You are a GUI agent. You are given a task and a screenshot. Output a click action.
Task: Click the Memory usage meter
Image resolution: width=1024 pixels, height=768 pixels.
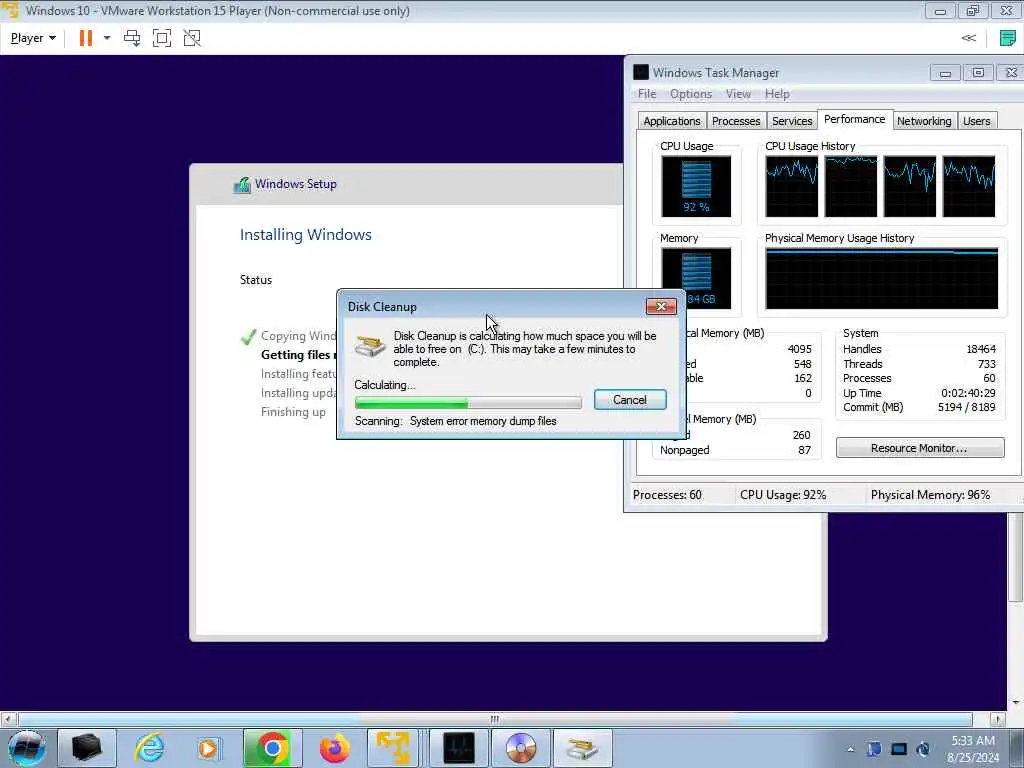tap(696, 278)
